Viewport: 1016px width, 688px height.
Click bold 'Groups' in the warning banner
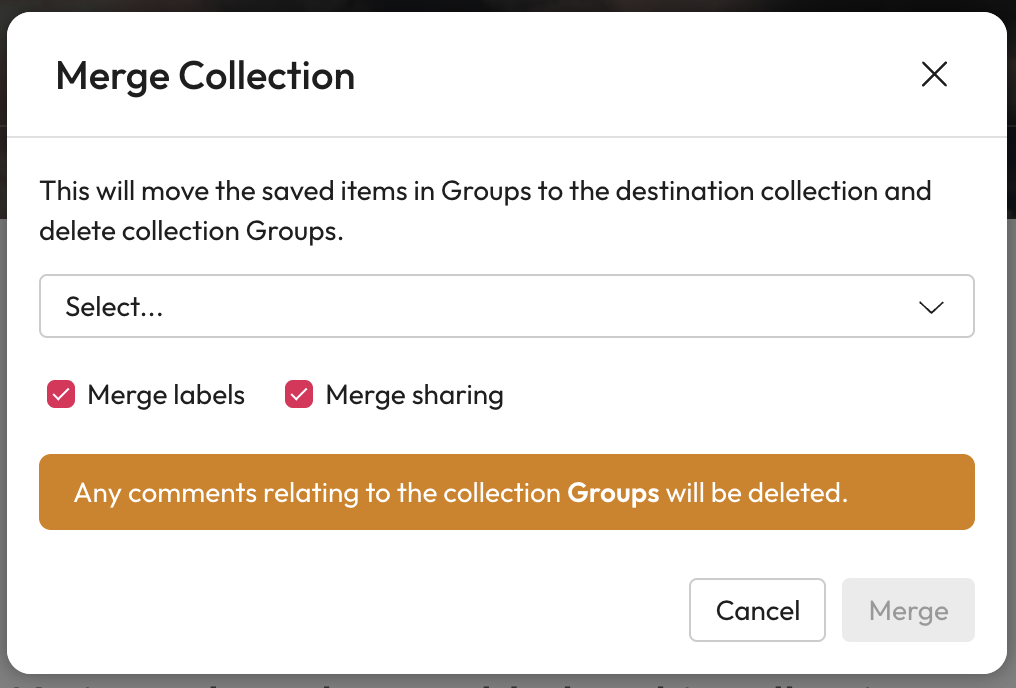tap(613, 493)
